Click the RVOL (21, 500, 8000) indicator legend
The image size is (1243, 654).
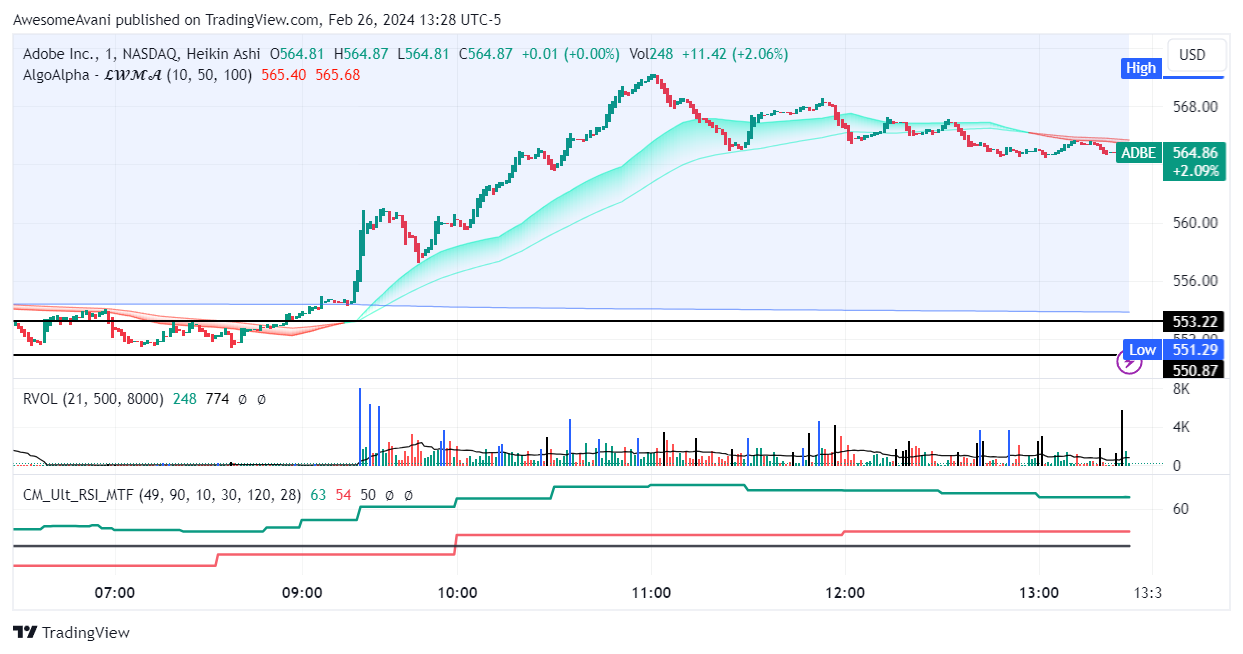point(93,398)
